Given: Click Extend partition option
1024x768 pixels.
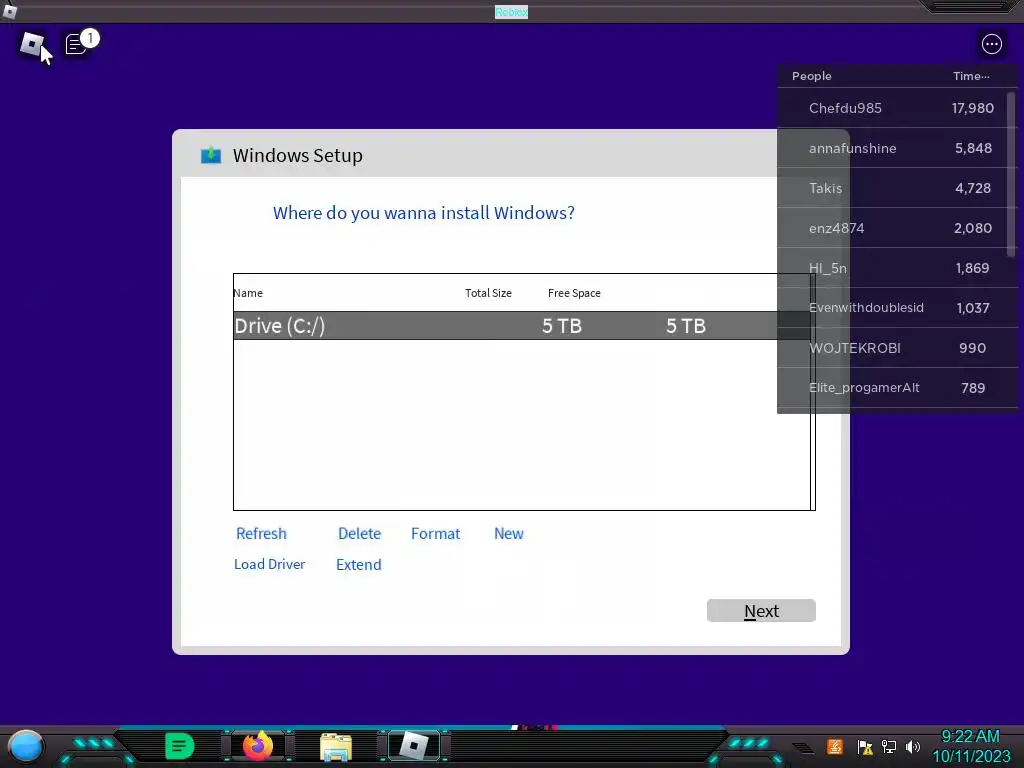Looking at the screenshot, I should [x=359, y=564].
